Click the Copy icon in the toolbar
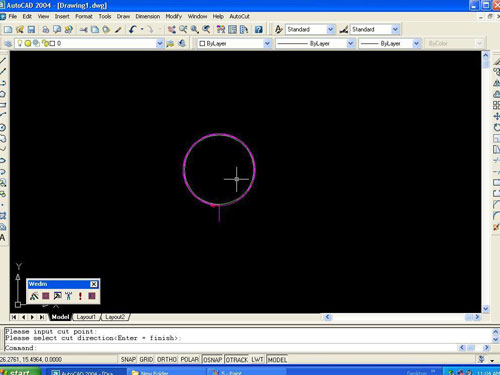This screenshot has width=500, height=375. click(95, 30)
